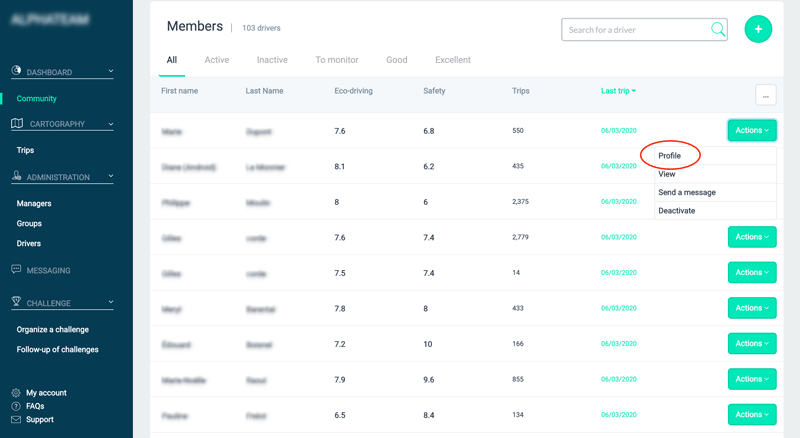The image size is (800, 438).
Task: Click the Support envelope icon
Action: (16, 420)
